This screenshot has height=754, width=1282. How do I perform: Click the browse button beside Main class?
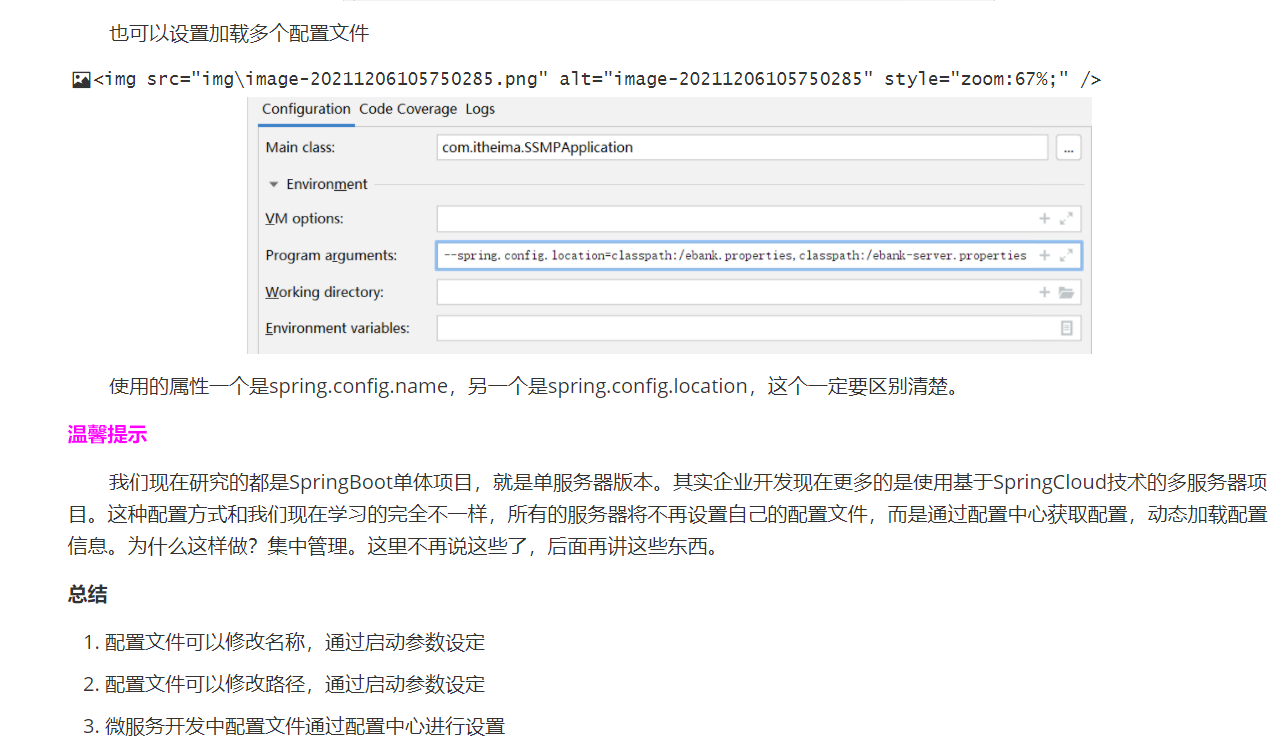tap(1068, 148)
